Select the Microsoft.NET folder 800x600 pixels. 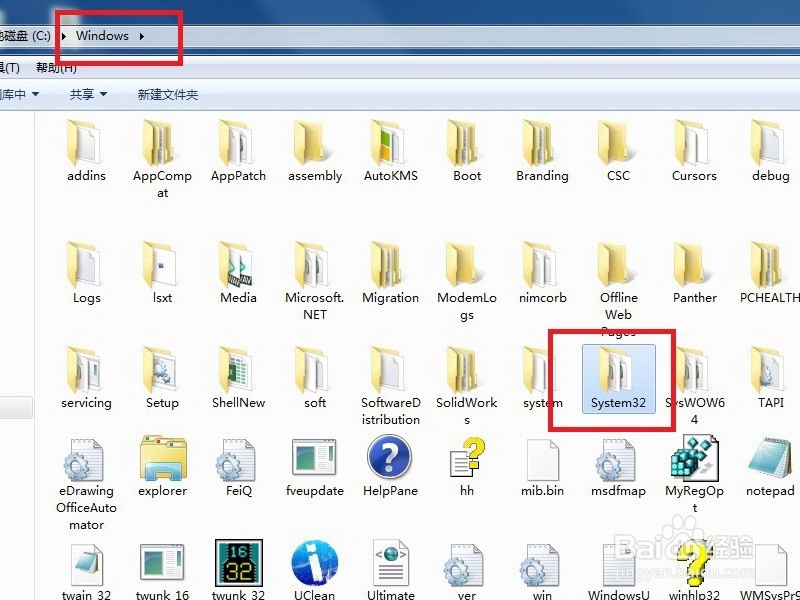(315, 281)
